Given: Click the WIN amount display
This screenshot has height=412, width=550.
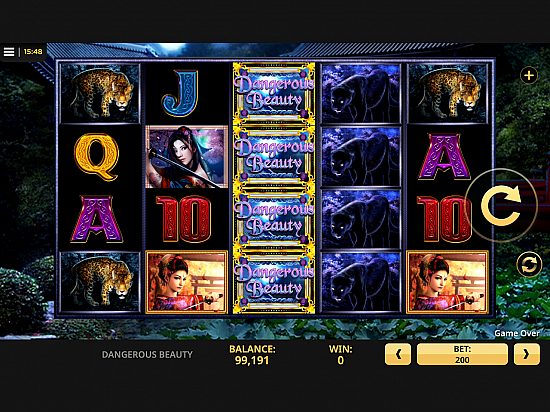Looking at the screenshot, I should tap(341, 354).
